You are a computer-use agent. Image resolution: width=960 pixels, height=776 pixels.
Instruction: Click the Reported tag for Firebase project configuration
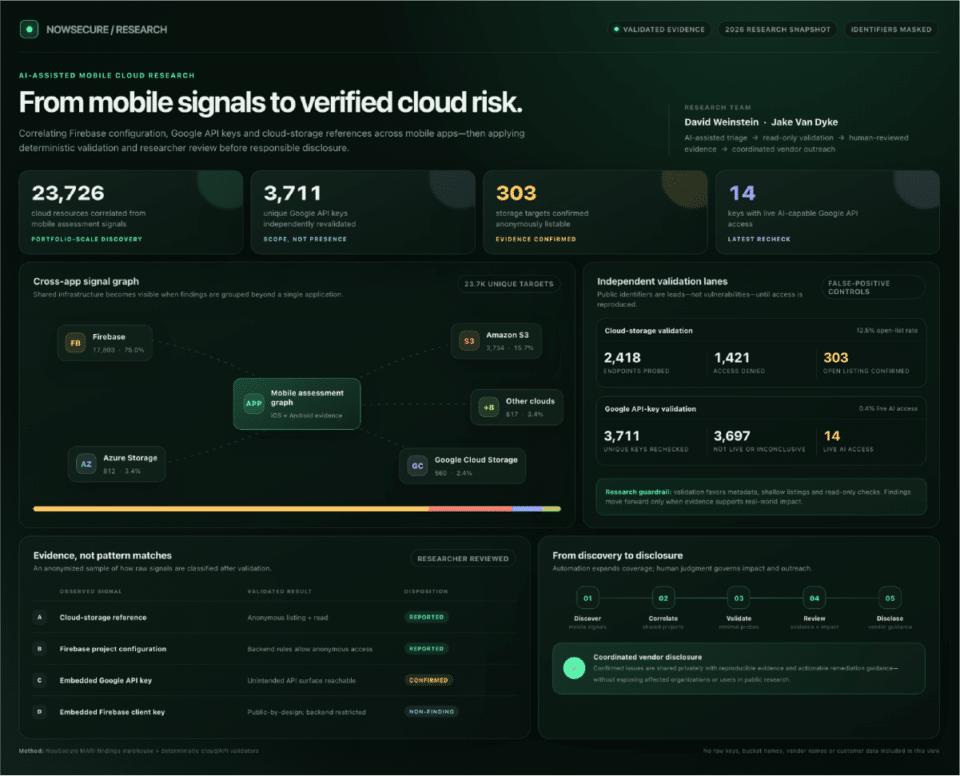[426, 649]
